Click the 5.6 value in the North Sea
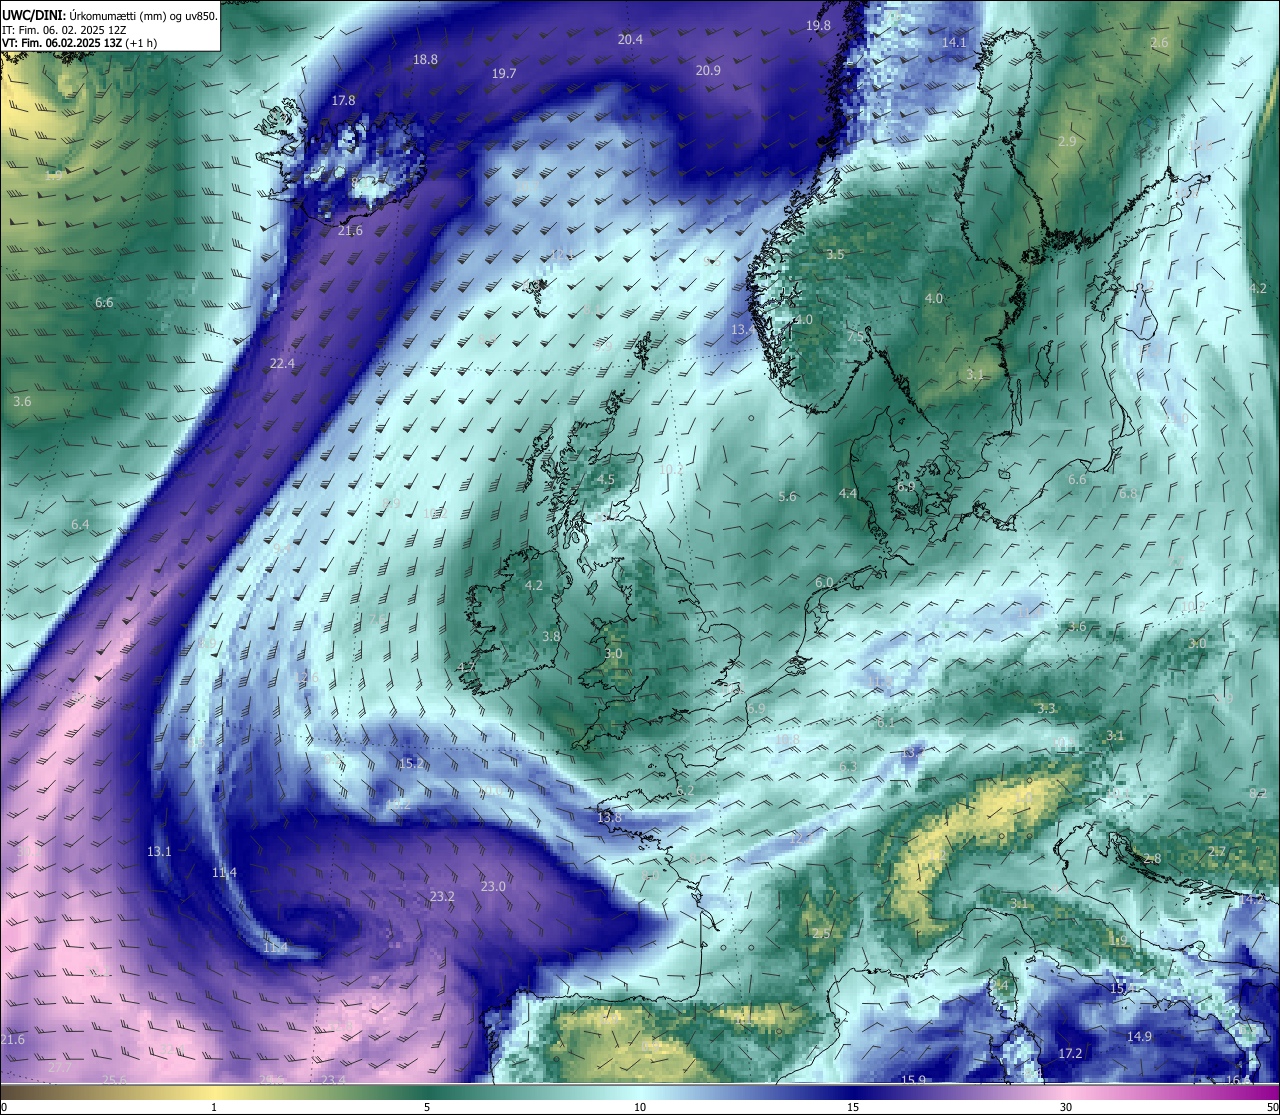Viewport: 1280px width, 1115px height. 787,496
